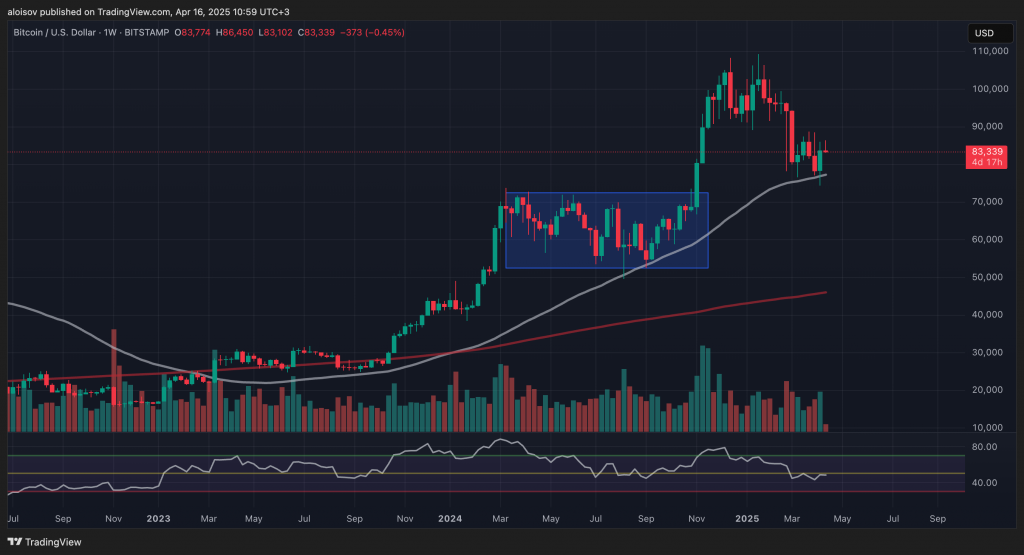Click the 70,000 price axis label
1024x555 pixels.
(987, 202)
